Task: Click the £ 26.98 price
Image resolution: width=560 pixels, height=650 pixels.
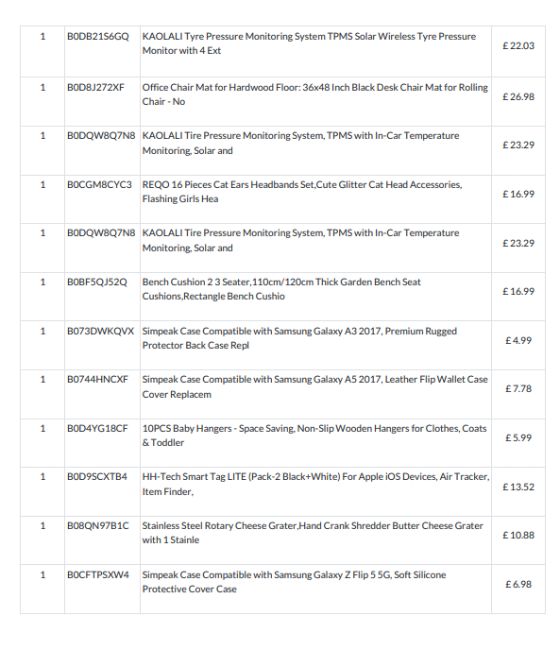Action: click(x=518, y=97)
